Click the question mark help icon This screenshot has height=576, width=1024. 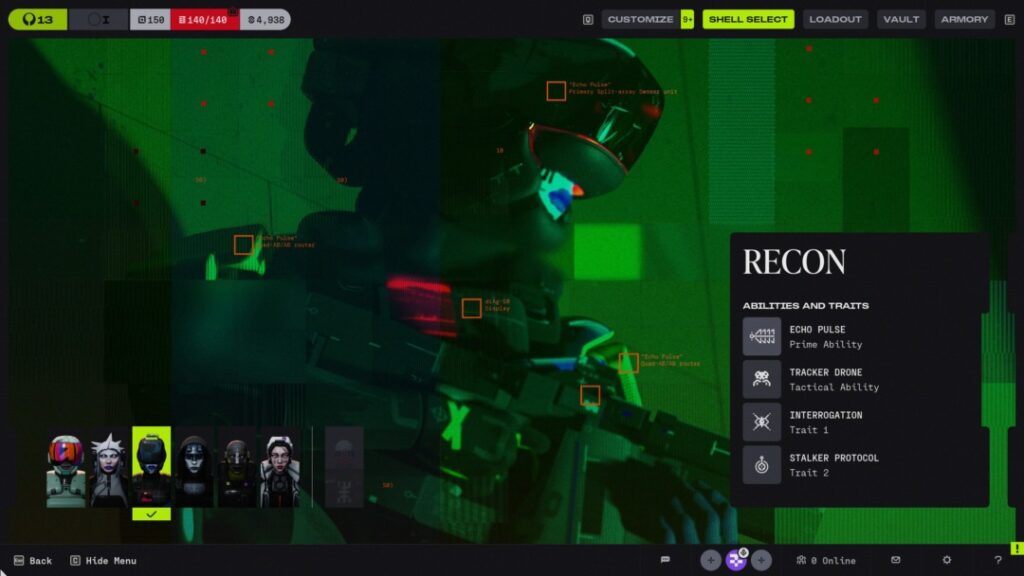pyautogui.click(x=997, y=560)
